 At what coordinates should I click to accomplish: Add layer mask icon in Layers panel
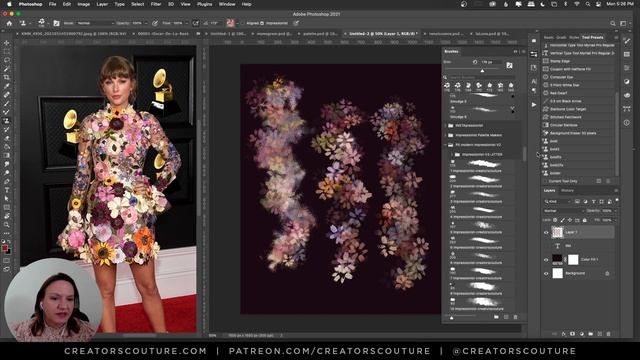(x=572, y=334)
